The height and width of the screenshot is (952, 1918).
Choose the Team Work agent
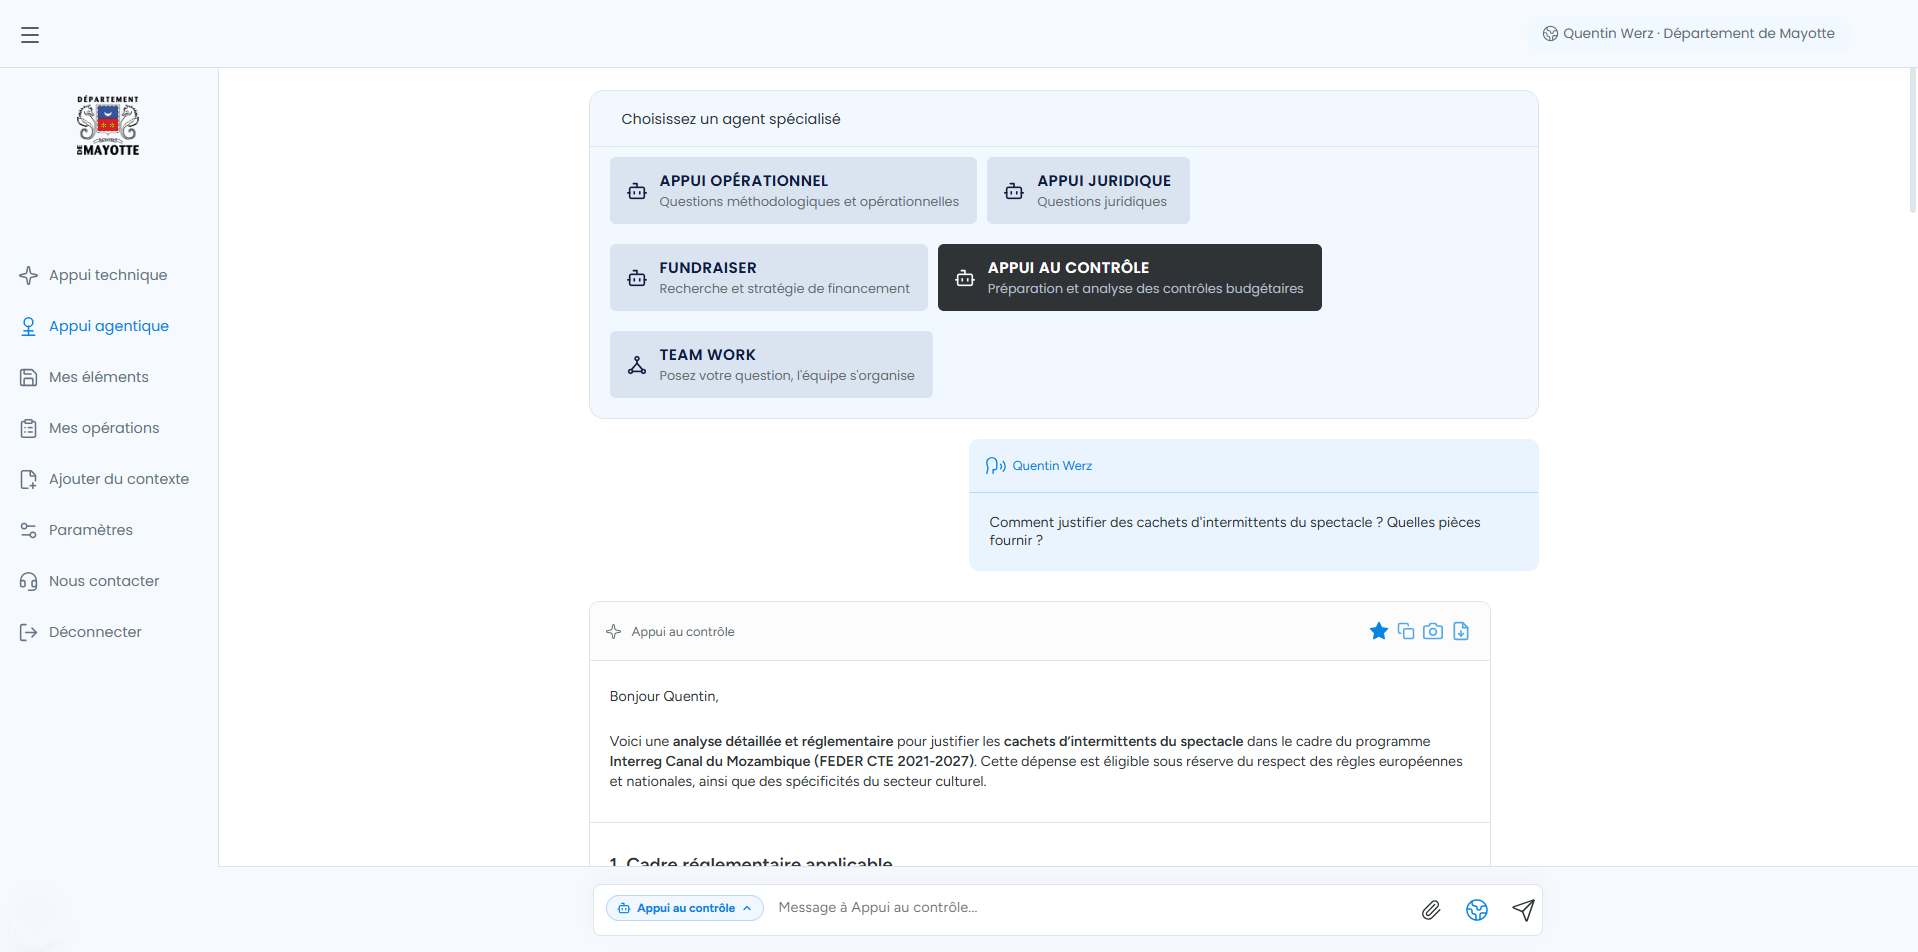(771, 364)
